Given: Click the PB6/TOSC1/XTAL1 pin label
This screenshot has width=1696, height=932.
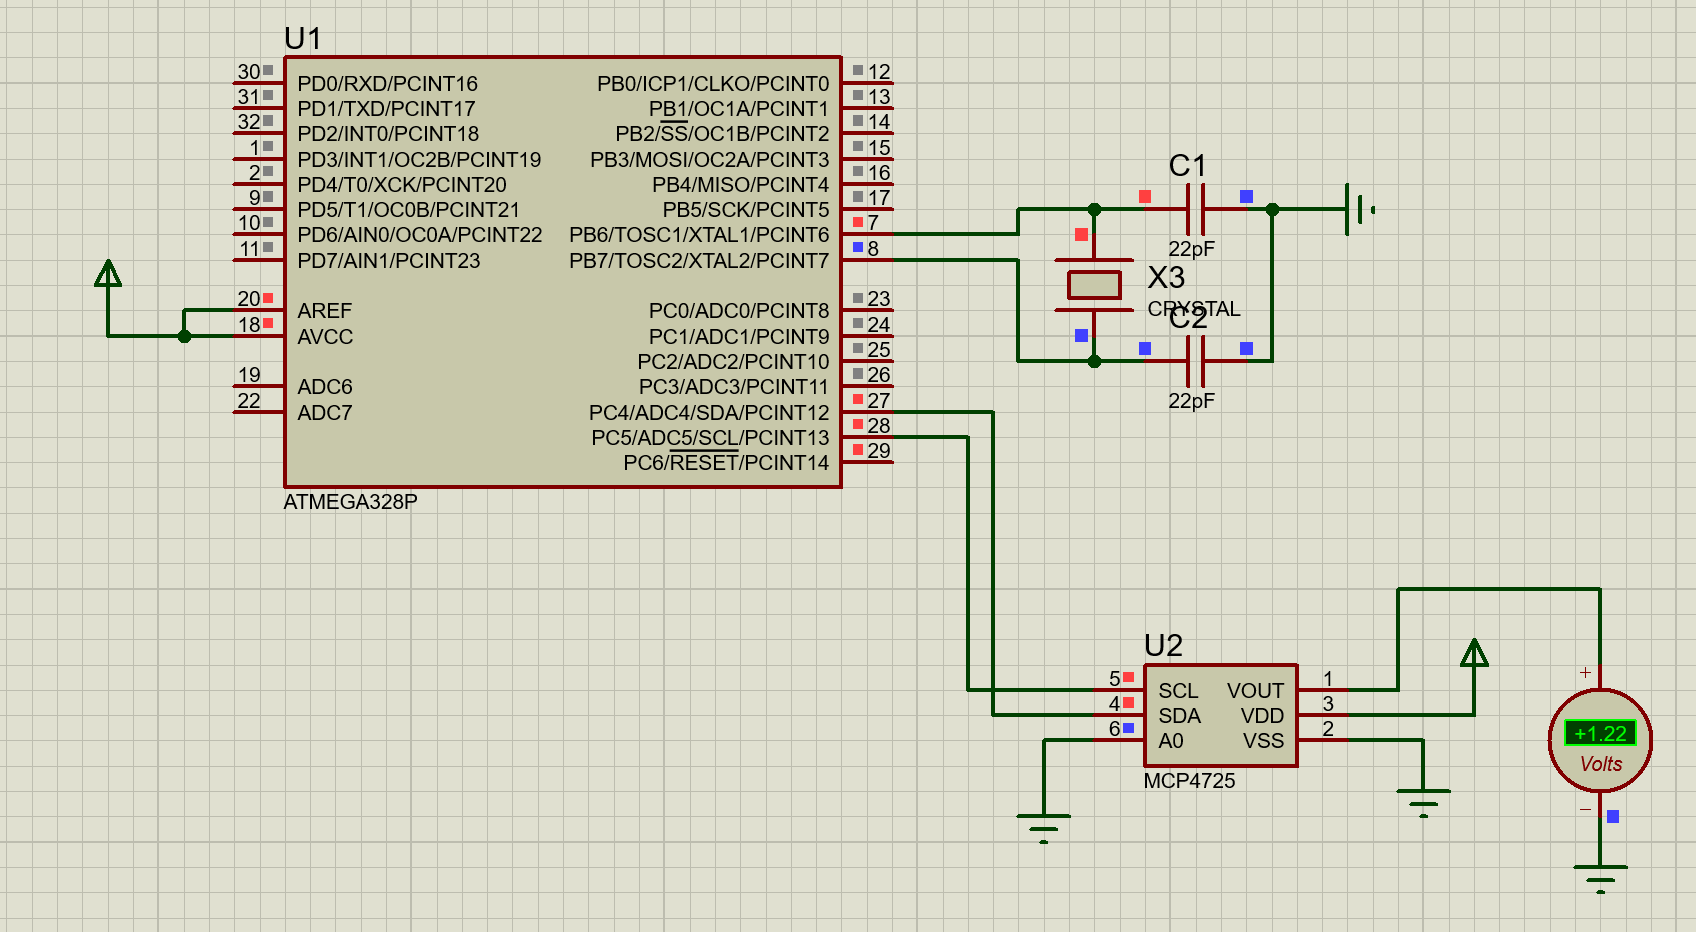Looking at the screenshot, I should [700, 234].
